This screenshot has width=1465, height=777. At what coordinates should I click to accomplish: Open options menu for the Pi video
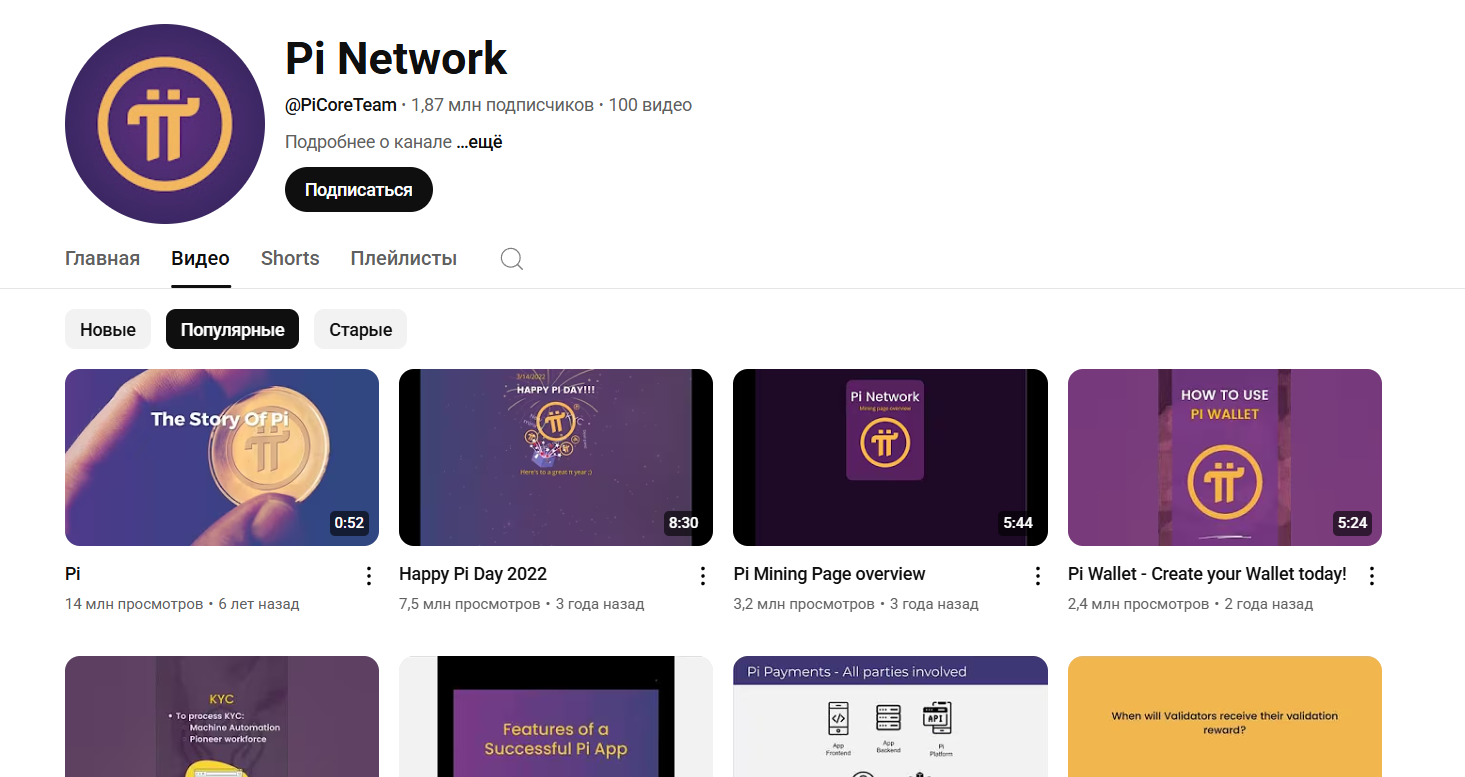[x=368, y=576]
